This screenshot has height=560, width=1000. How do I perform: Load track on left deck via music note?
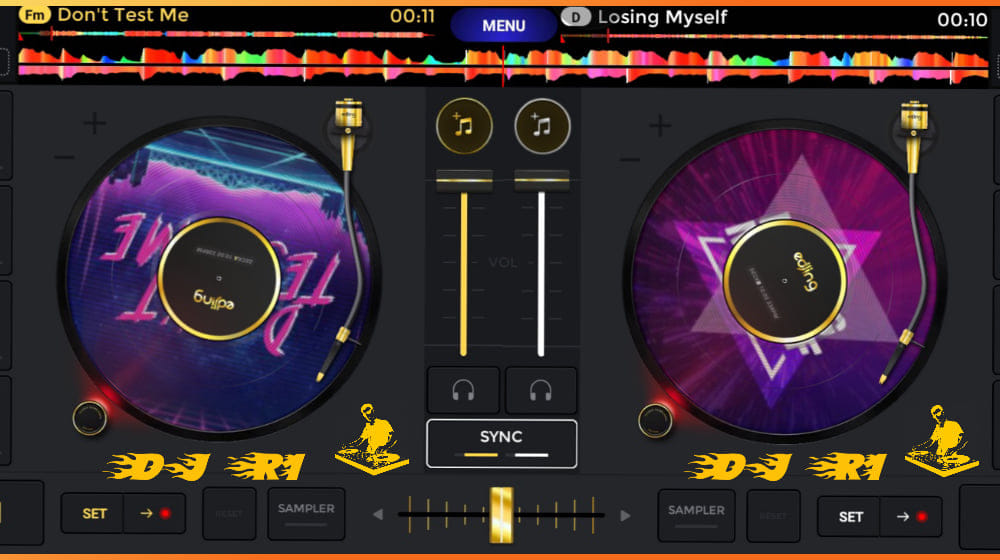point(464,126)
